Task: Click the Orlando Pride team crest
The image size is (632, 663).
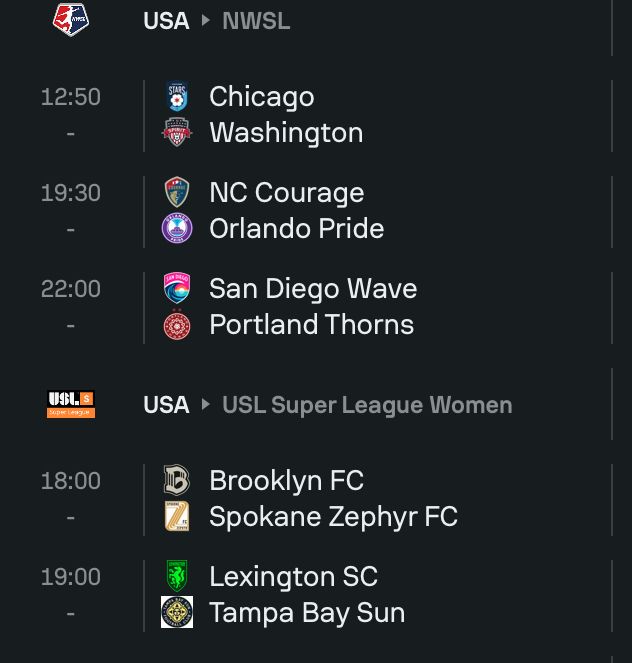Action: pyautogui.click(x=177, y=228)
